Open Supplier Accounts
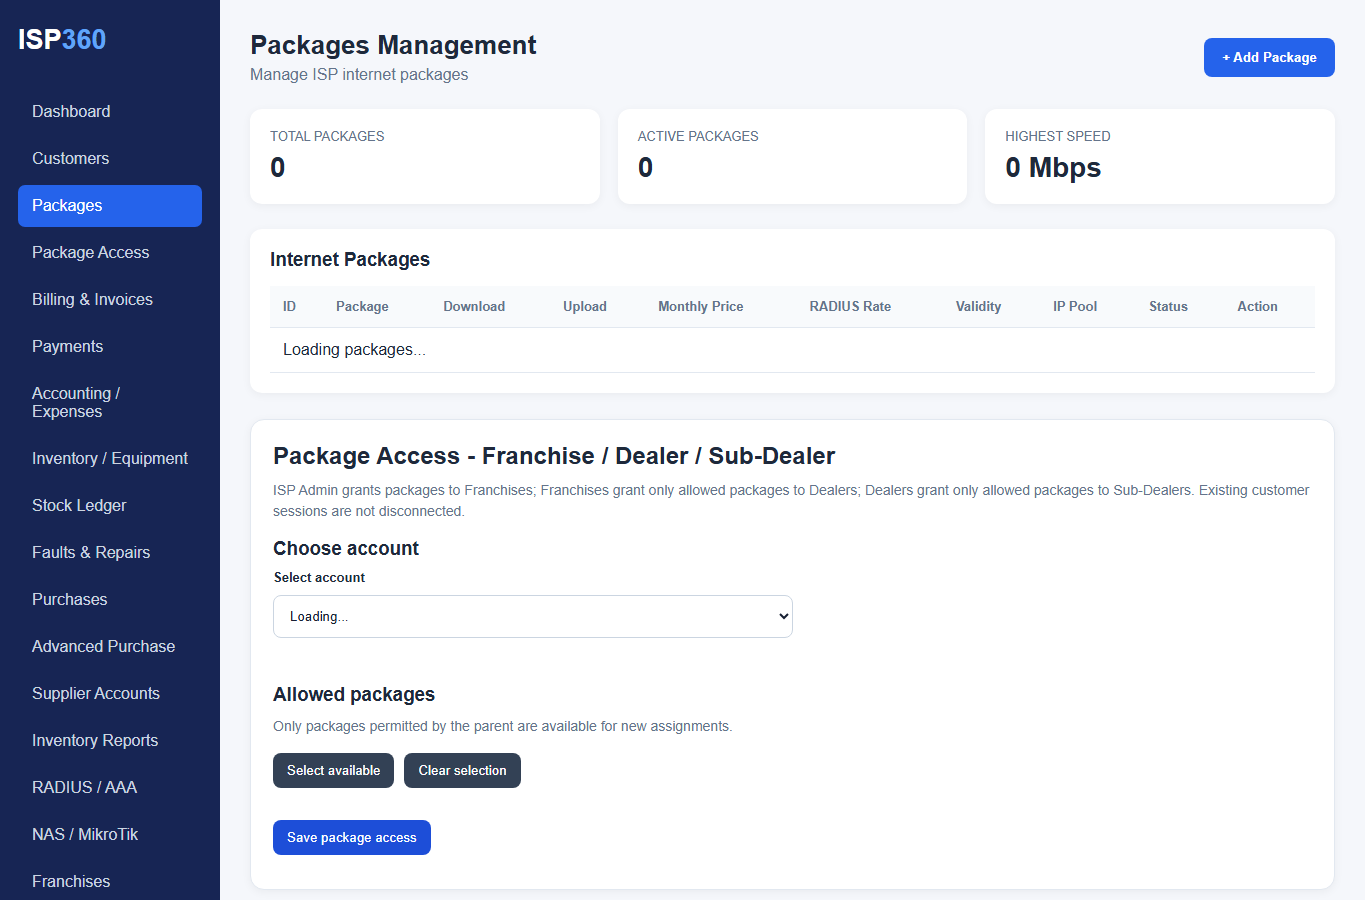 click(x=110, y=693)
